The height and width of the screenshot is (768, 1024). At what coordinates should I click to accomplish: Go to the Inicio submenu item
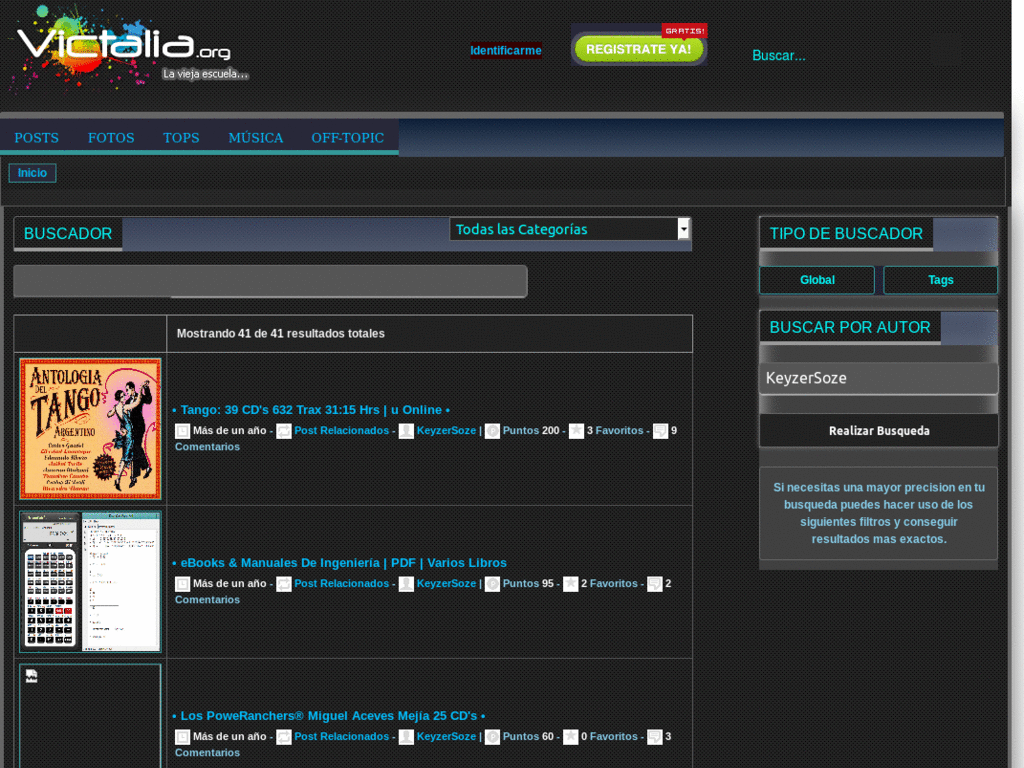point(32,173)
